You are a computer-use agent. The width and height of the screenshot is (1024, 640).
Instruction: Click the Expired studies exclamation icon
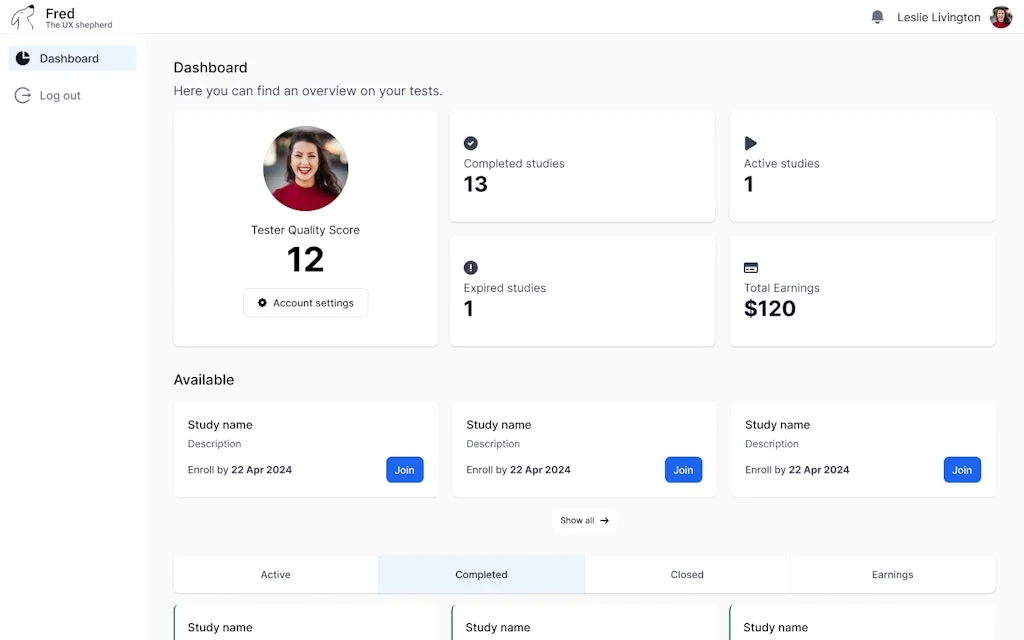pyautogui.click(x=471, y=267)
